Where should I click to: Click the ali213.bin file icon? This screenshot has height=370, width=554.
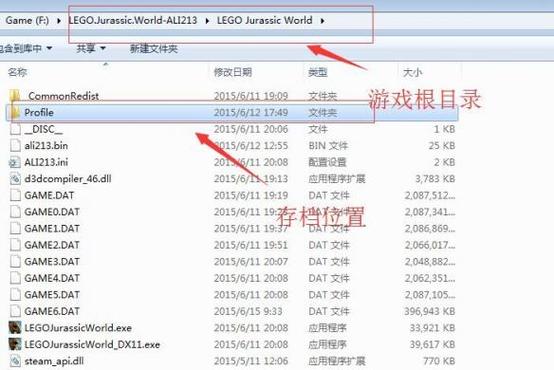(15, 146)
